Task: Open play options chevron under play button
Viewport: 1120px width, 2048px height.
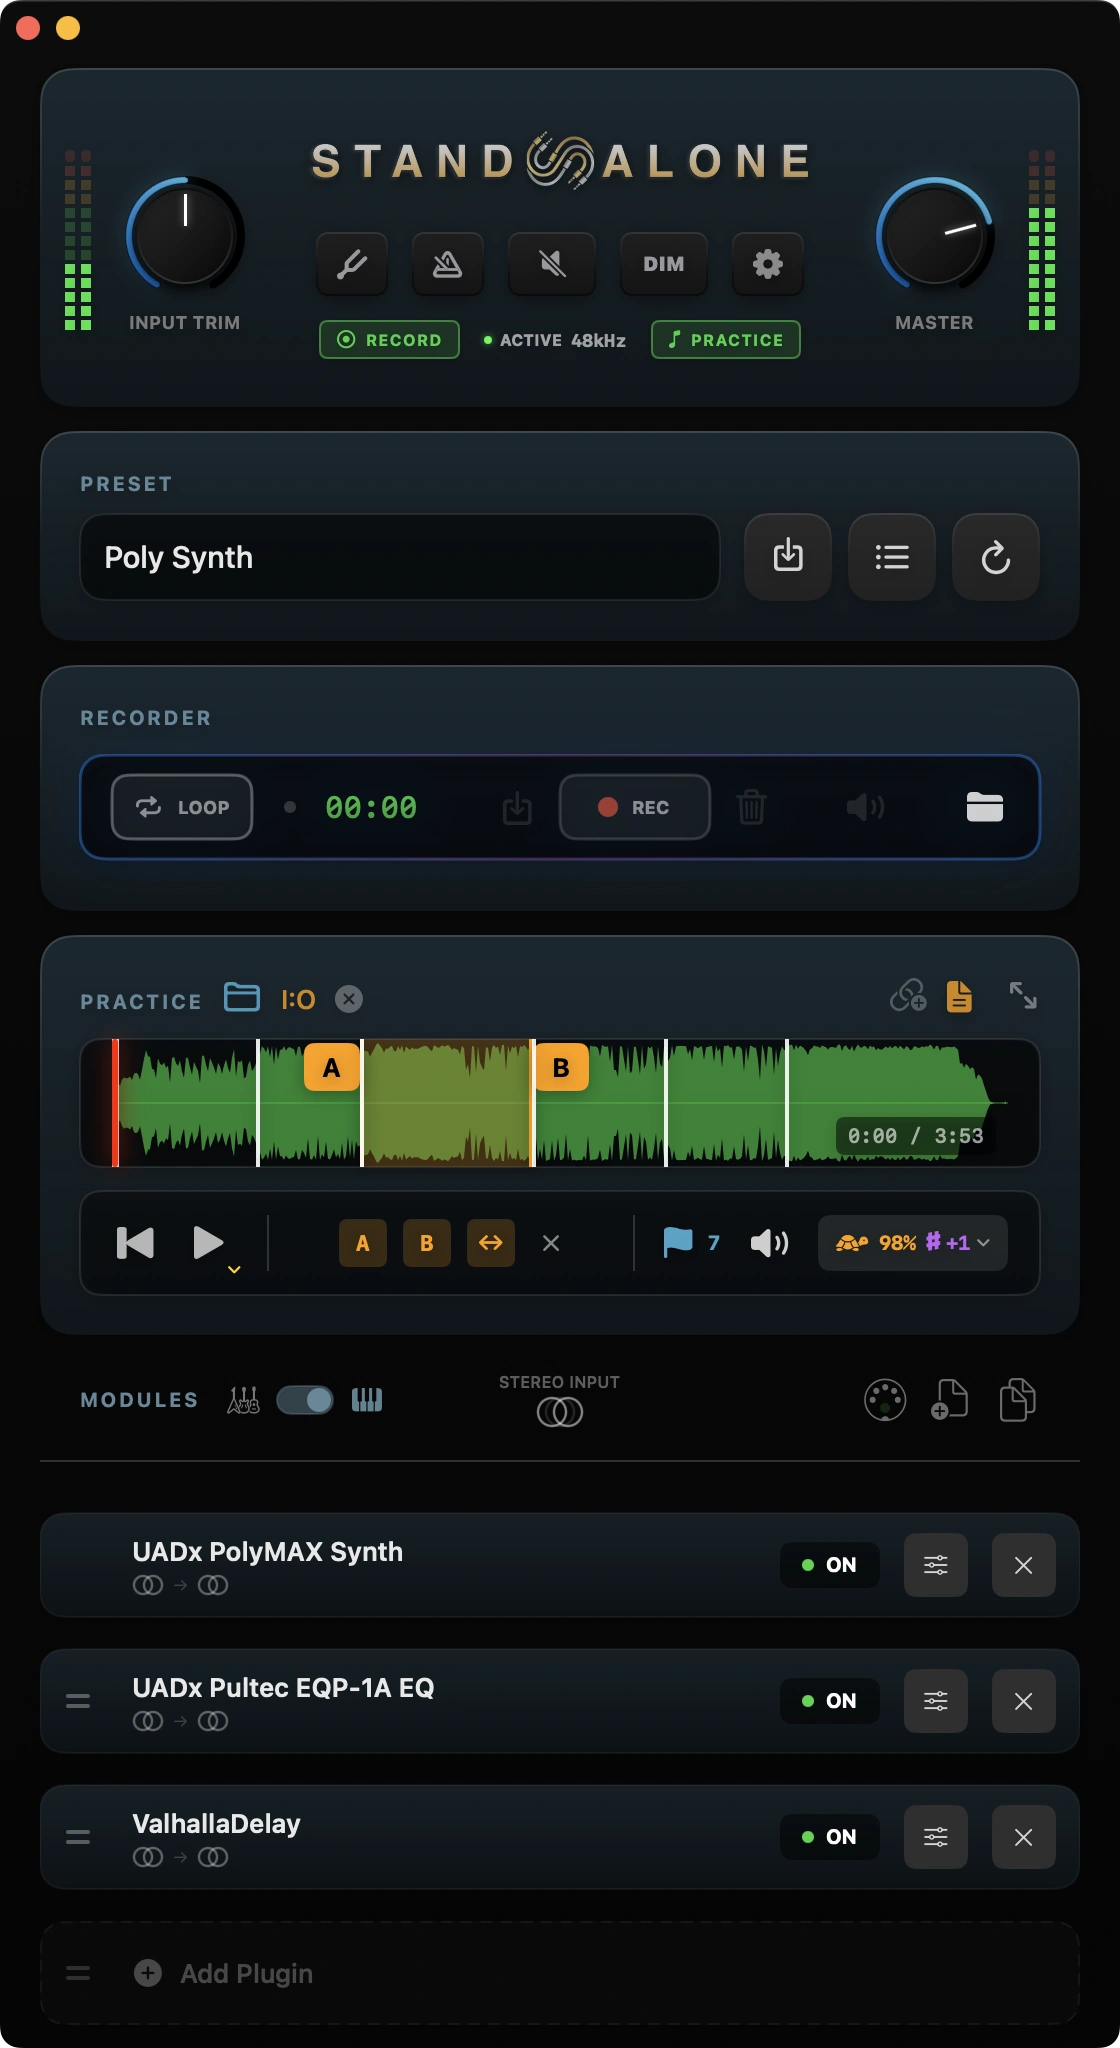Action: click(234, 1270)
